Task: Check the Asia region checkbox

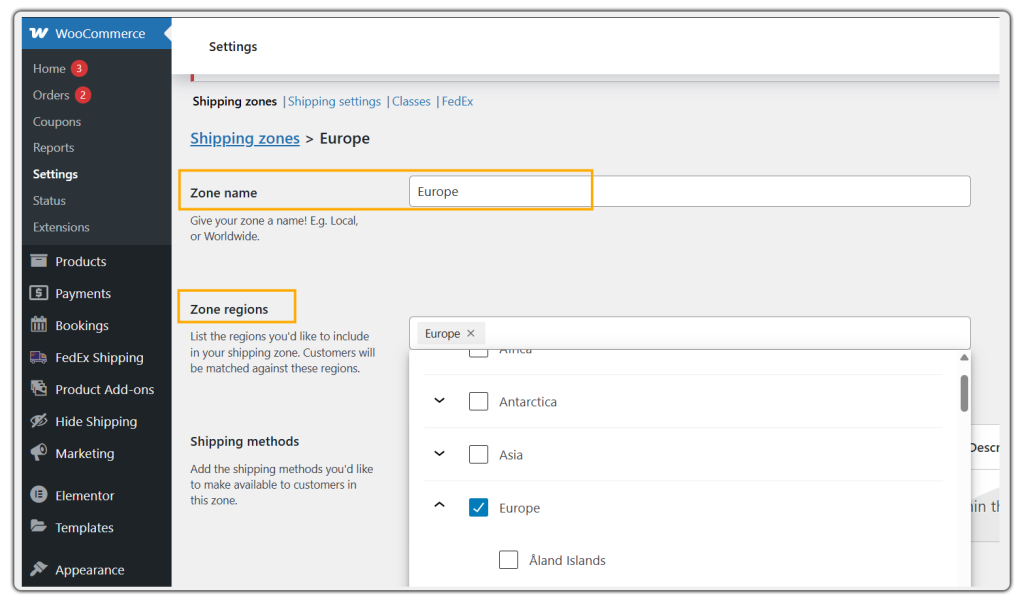Action: (x=478, y=454)
